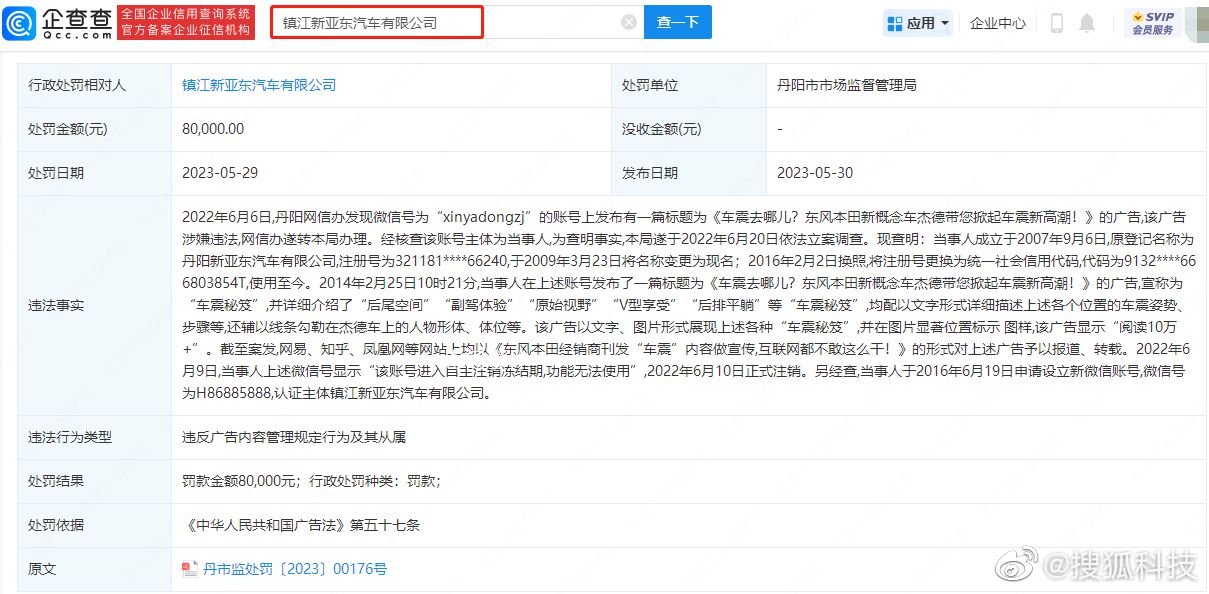This screenshot has width=1209, height=594.
Task: Click the 没收金额(元) label
Action: (661, 130)
